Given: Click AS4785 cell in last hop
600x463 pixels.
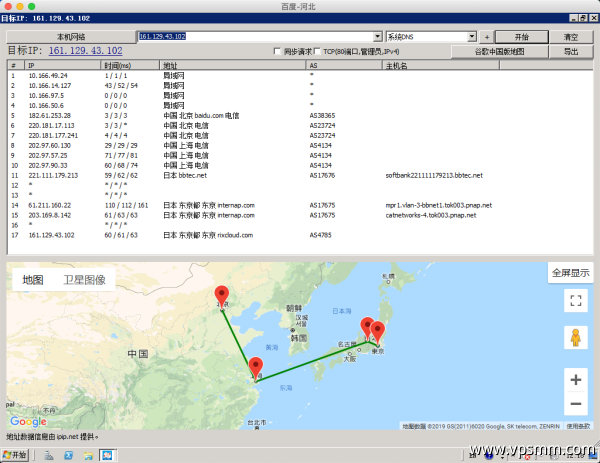Looking at the screenshot, I should pos(320,235).
